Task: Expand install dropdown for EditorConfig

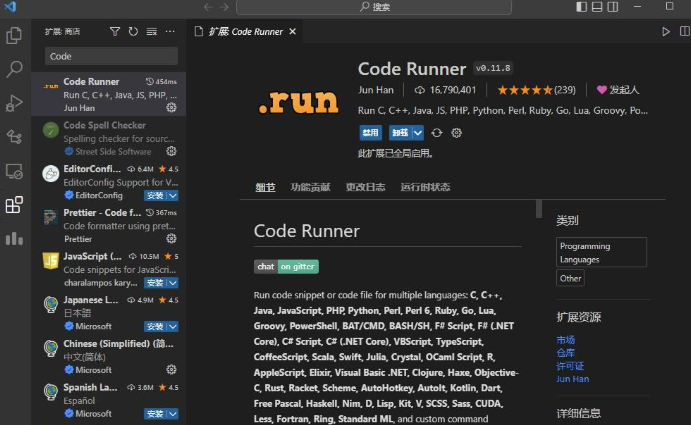Action: coord(173,195)
